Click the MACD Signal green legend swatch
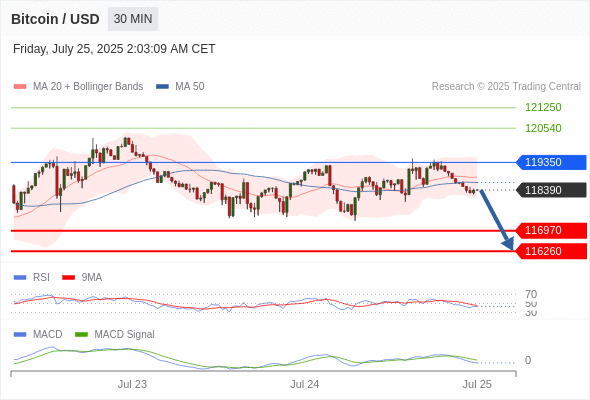 click(81, 335)
